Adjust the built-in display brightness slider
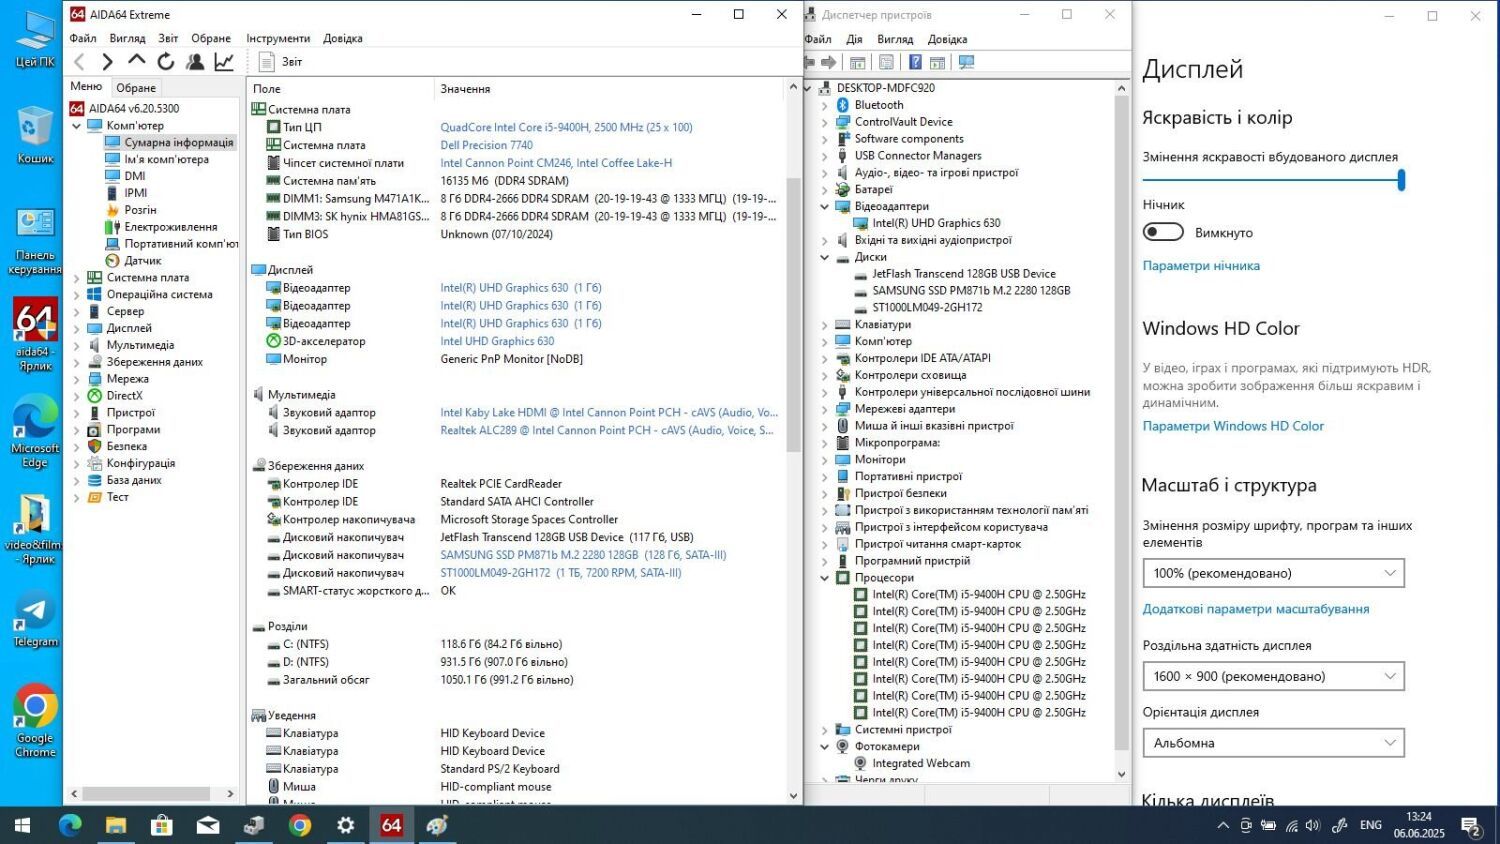1500x844 pixels. coord(1401,180)
